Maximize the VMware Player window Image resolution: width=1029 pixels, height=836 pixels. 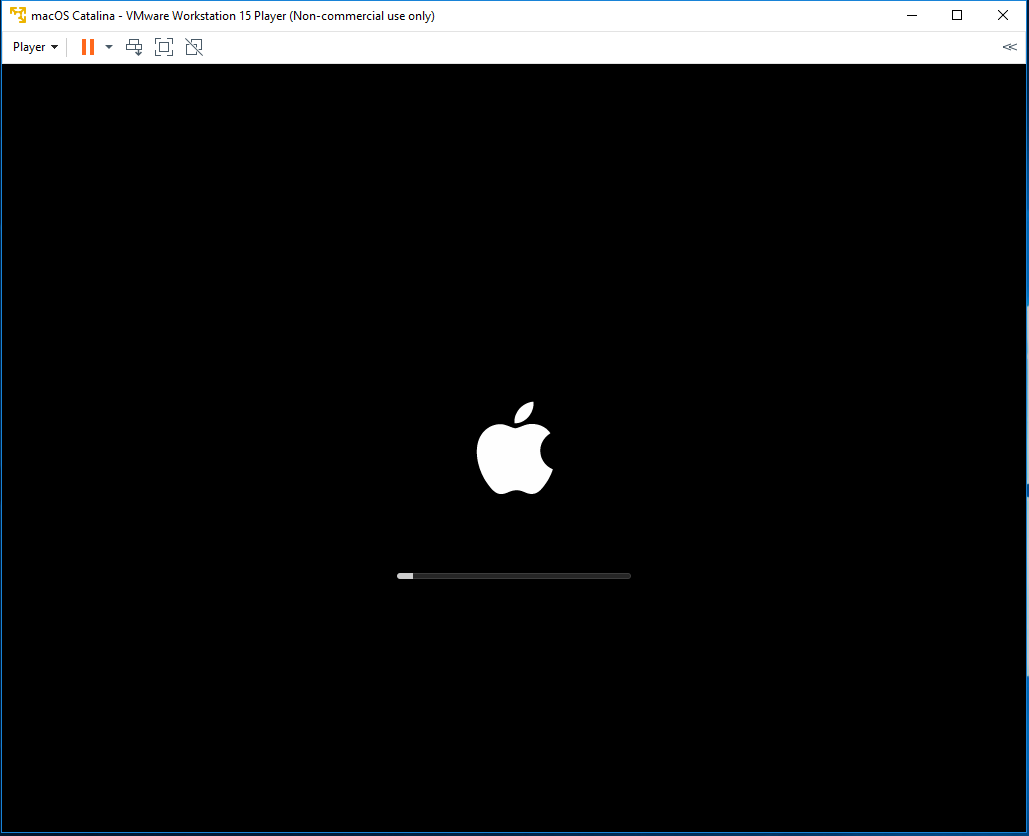[x=957, y=16]
